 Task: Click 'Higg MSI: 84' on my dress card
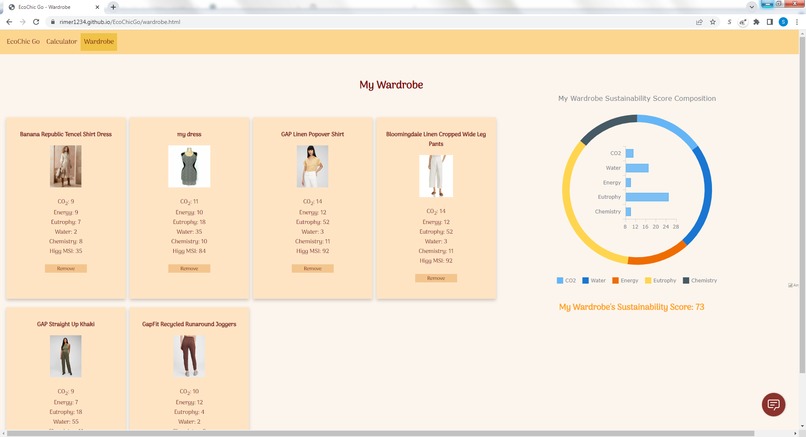point(189,251)
